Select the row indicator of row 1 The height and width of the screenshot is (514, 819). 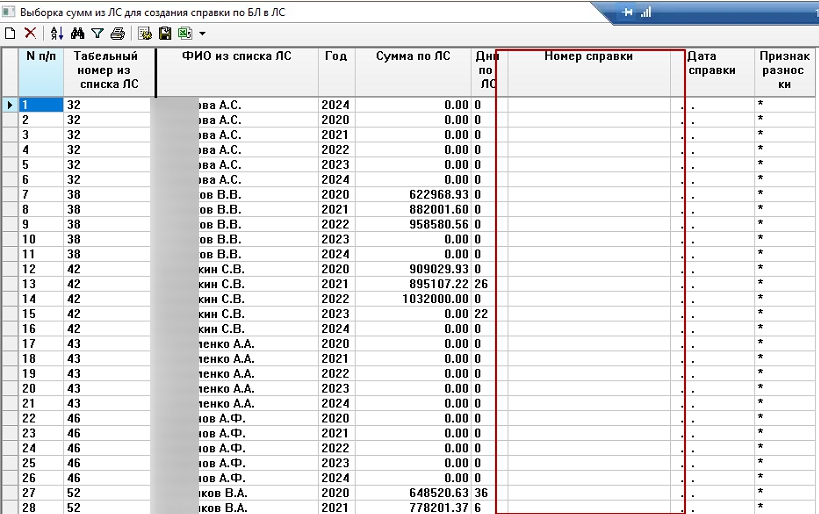click(x=10, y=105)
